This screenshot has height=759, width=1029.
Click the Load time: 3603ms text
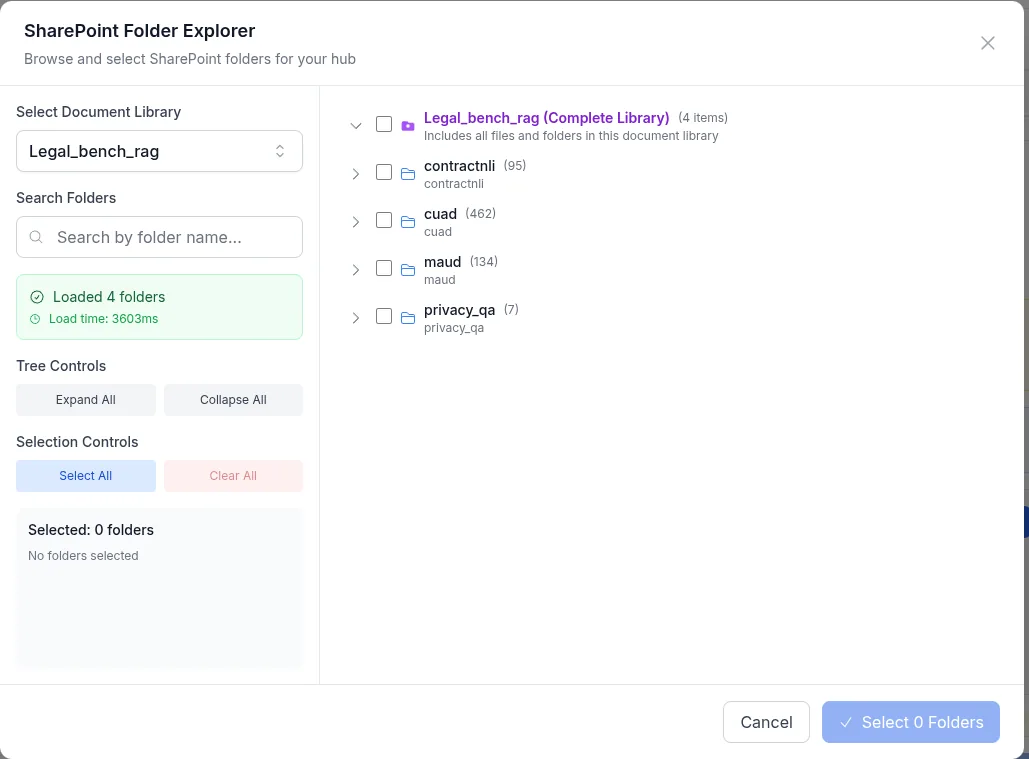pos(104,319)
